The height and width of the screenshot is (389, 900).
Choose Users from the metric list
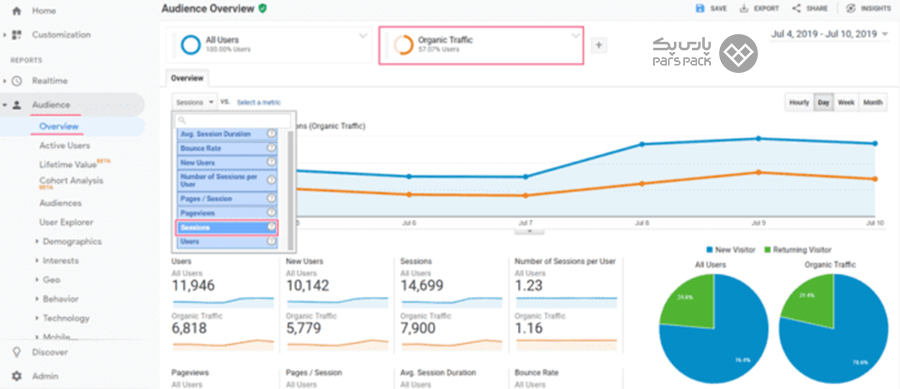pyautogui.click(x=227, y=242)
